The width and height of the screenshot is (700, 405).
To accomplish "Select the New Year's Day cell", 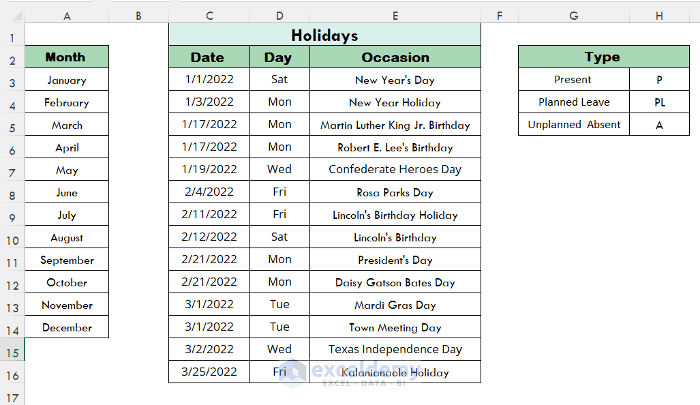I will point(395,80).
